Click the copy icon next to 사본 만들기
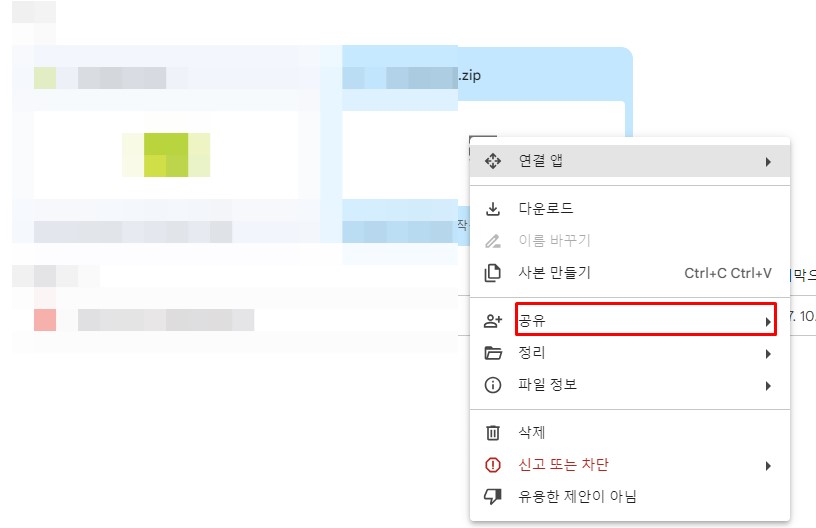This screenshot has height=528, width=816. [x=493, y=273]
